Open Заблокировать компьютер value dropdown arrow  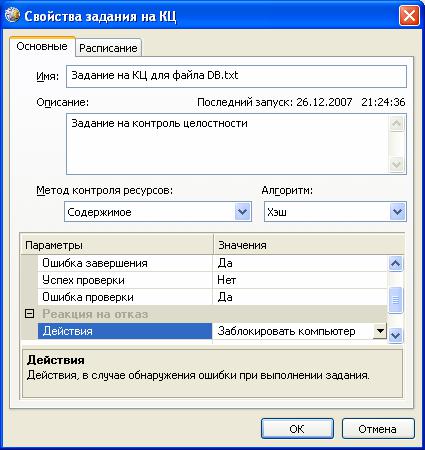pos(380,331)
